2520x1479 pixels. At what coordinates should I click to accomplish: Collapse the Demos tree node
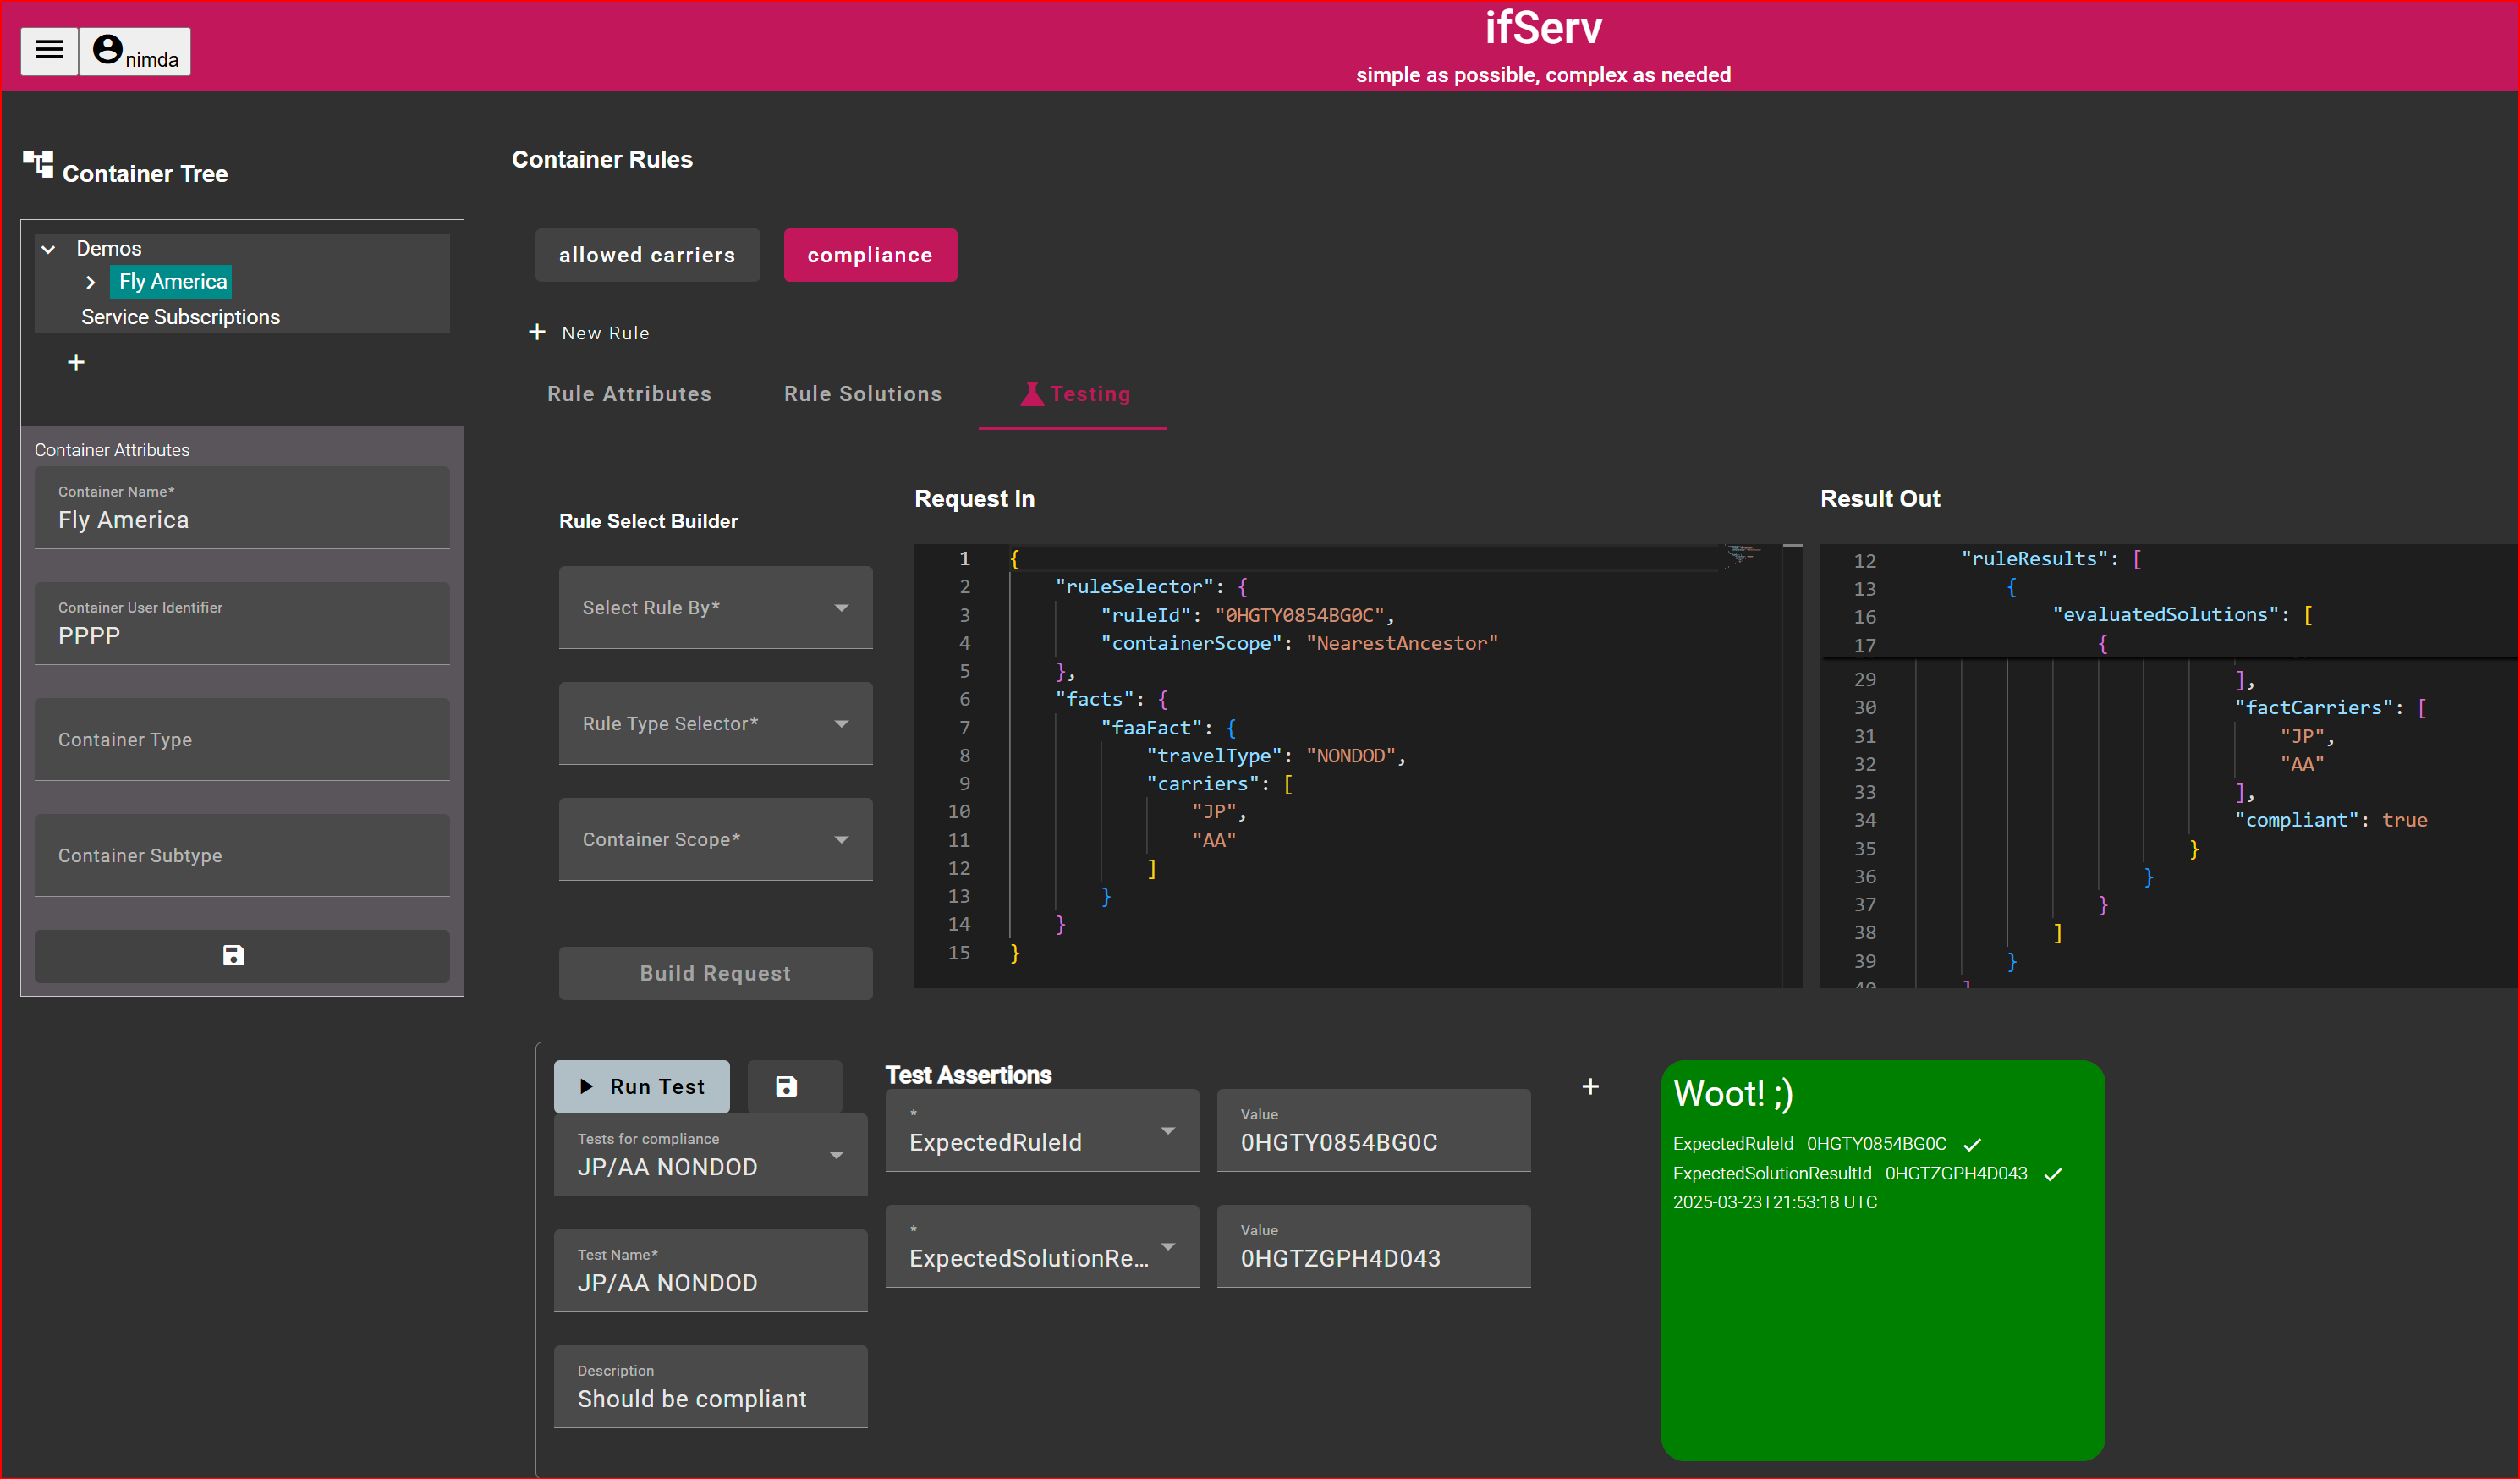click(x=48, y=249)
